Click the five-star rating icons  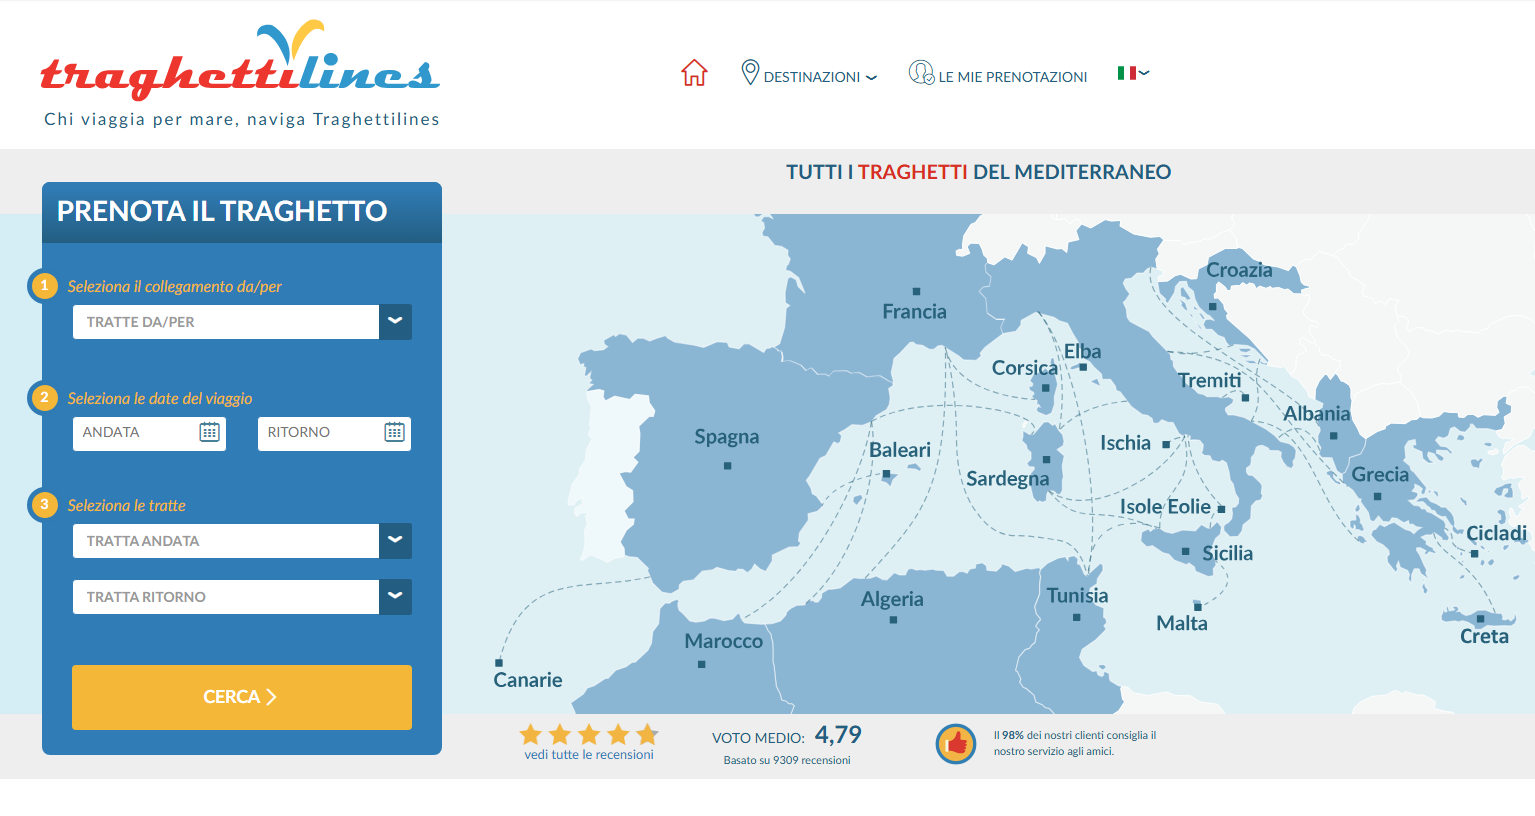(x=589, y=734)
